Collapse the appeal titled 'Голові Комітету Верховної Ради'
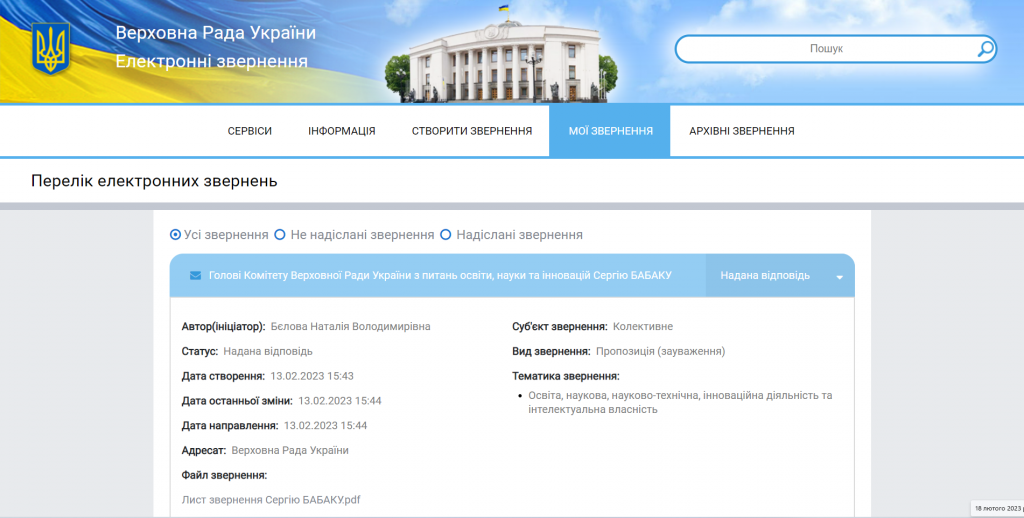Image resolution: width=1024 pixels, height=518 pixels. click(440, 275)
